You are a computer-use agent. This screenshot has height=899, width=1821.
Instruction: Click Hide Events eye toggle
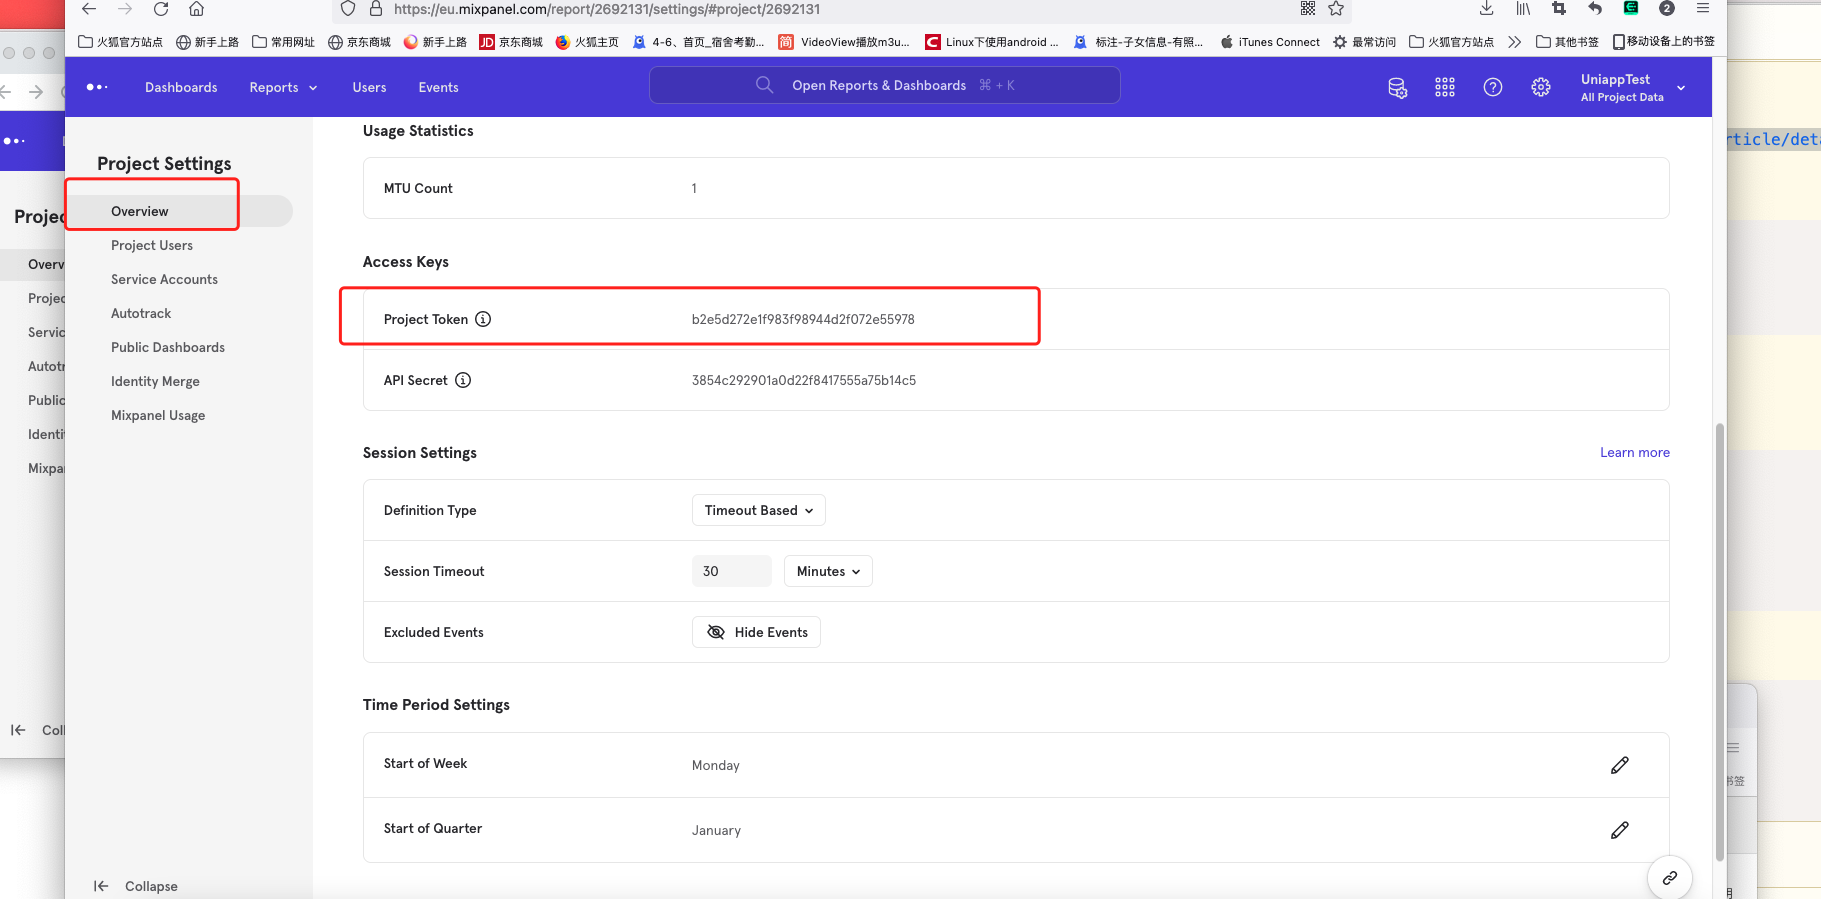point(756,632)
